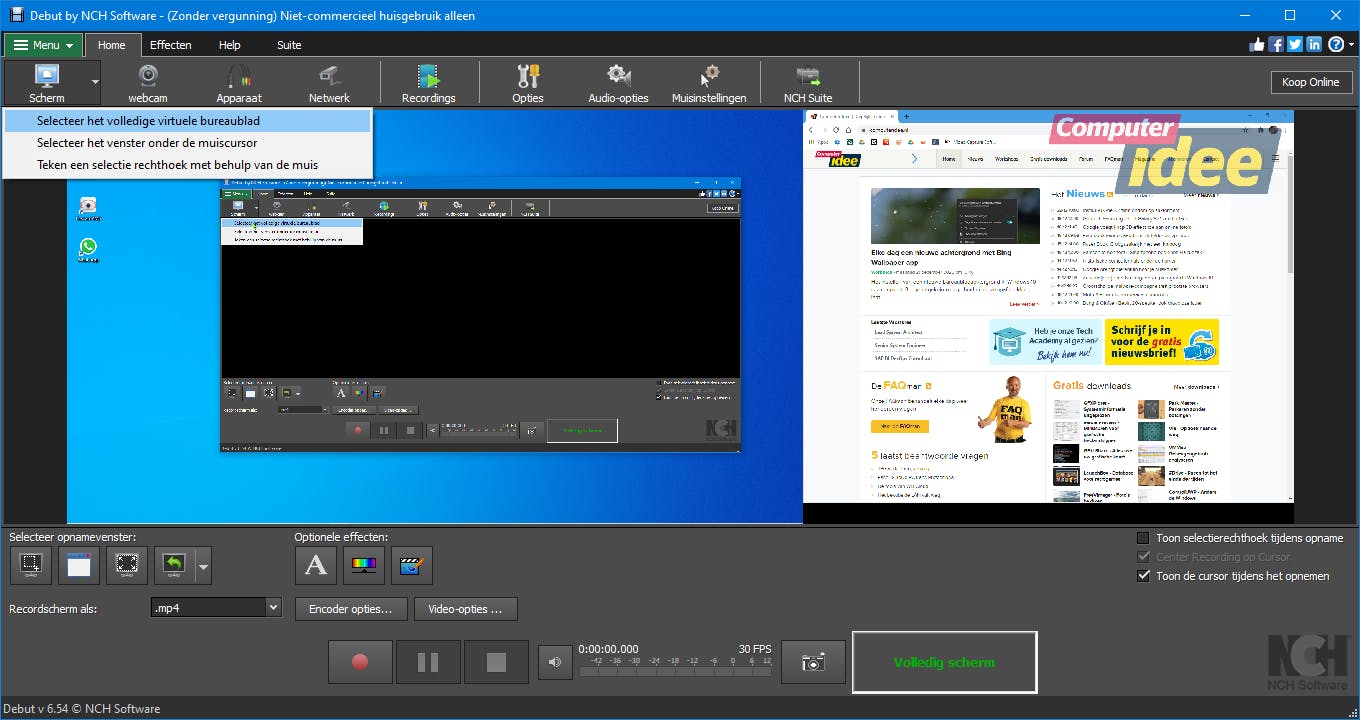Add text caption effect (A icon)
This screenshot has width=1360, height=720.
tap(316, 566)
